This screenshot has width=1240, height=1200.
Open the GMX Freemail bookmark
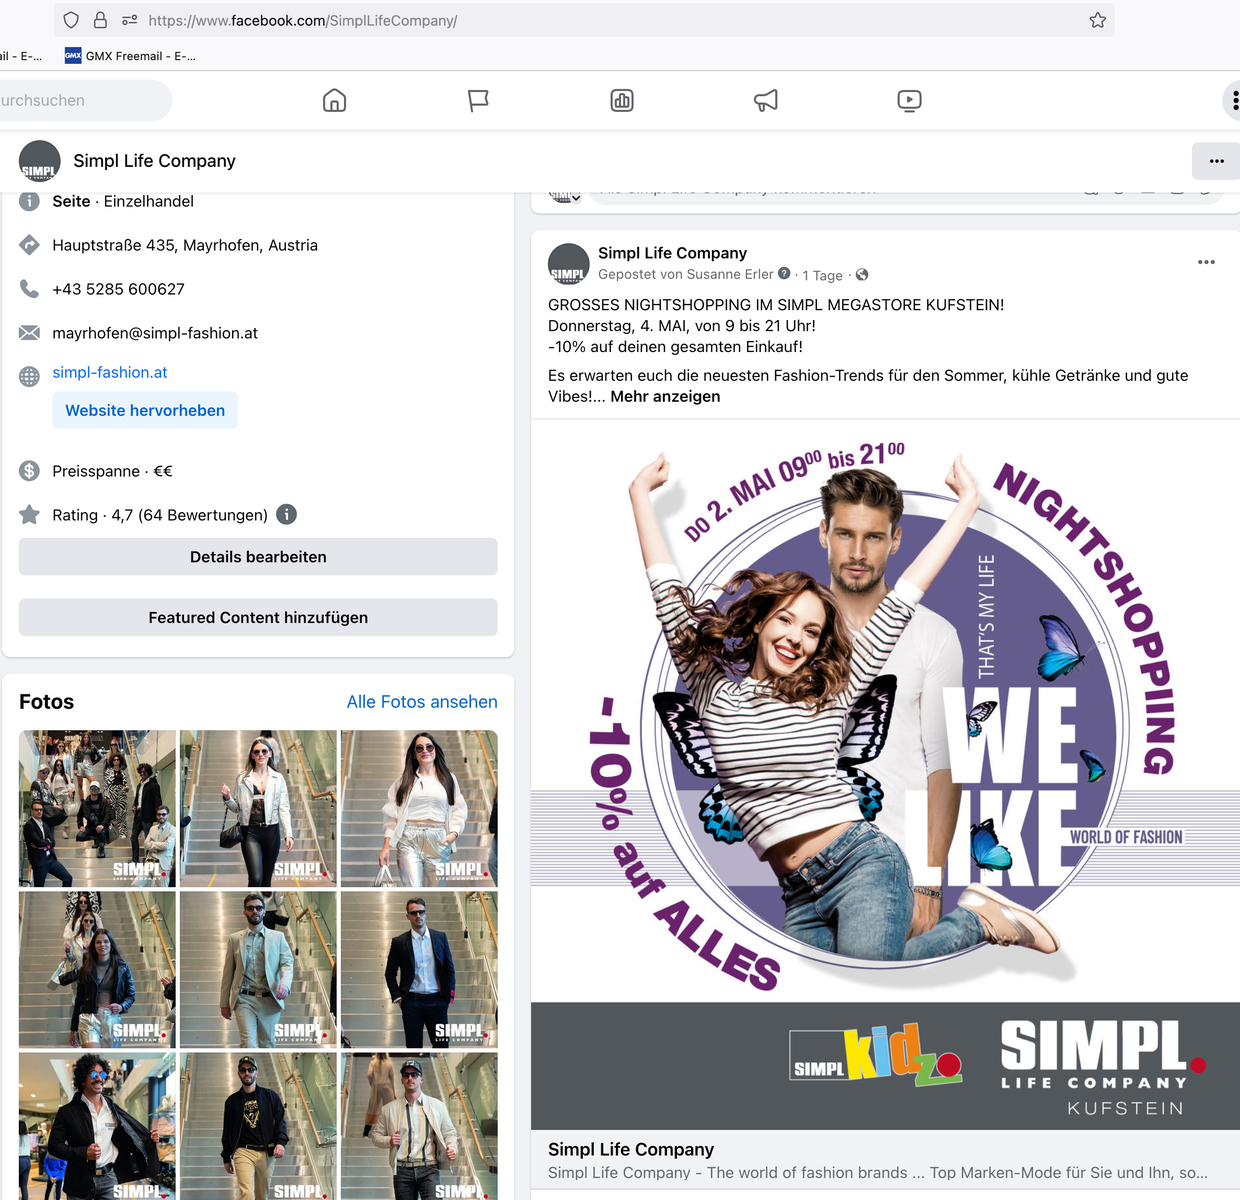[x=130, y=56]
